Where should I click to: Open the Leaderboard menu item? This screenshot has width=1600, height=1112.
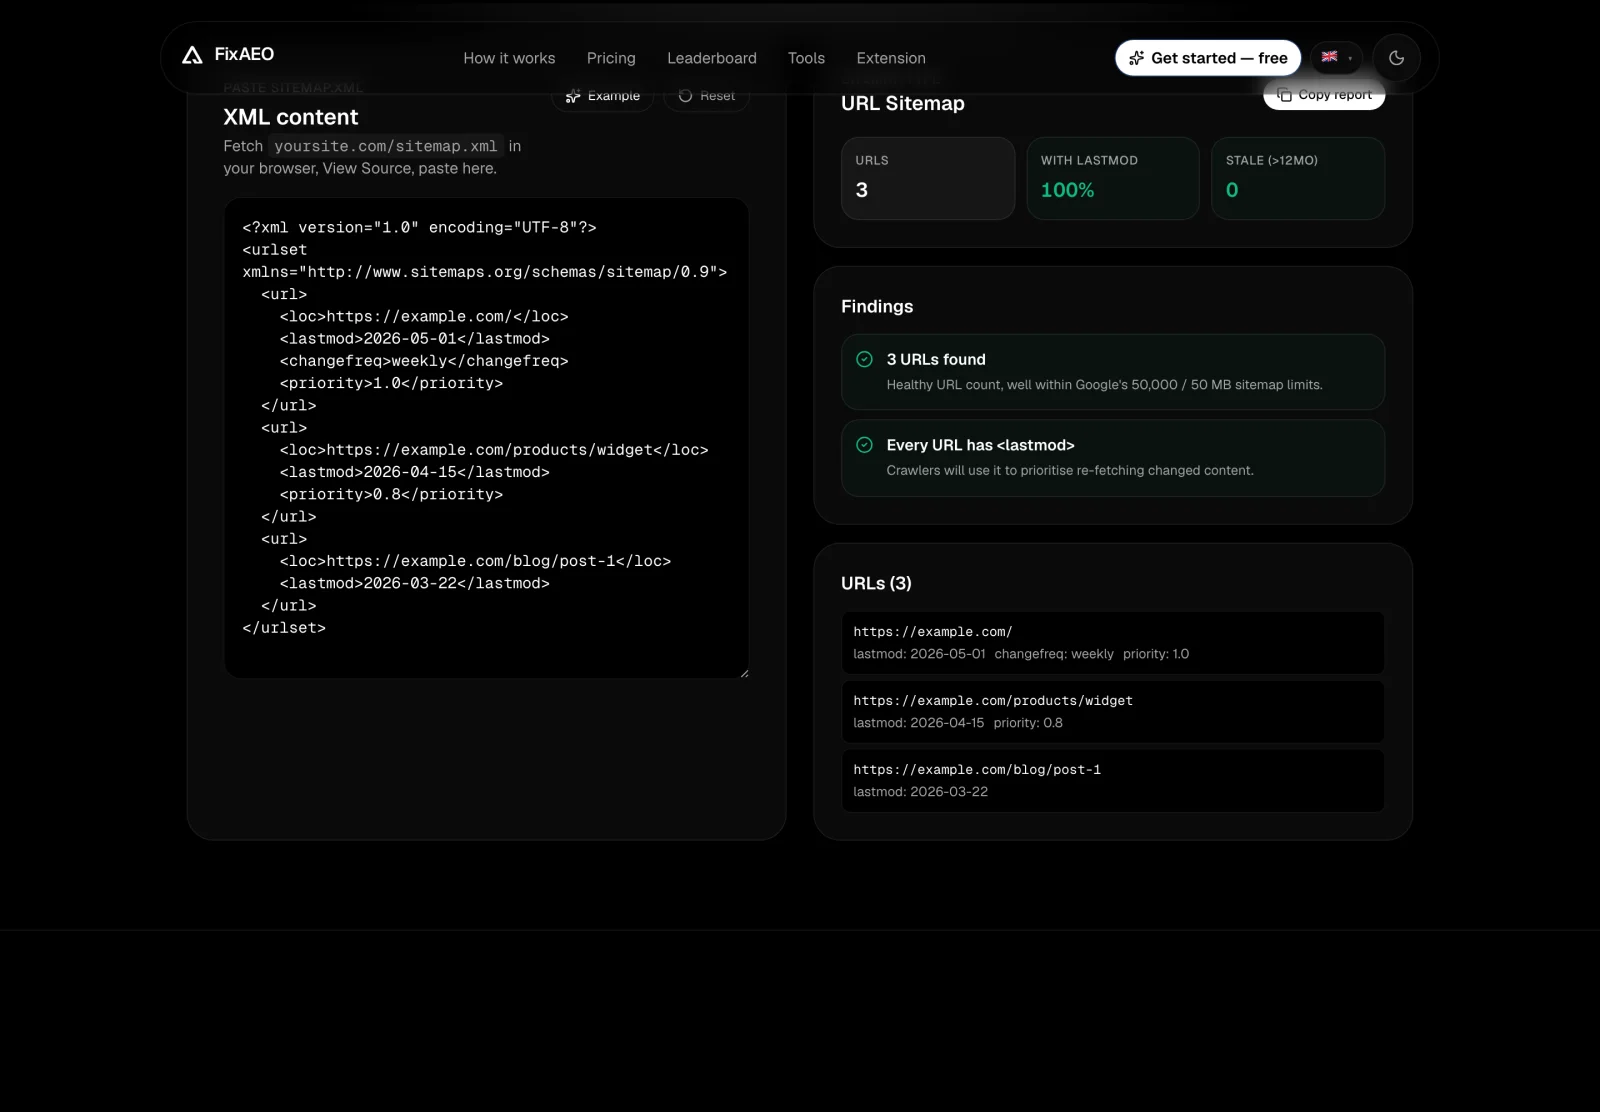(712, 58)
